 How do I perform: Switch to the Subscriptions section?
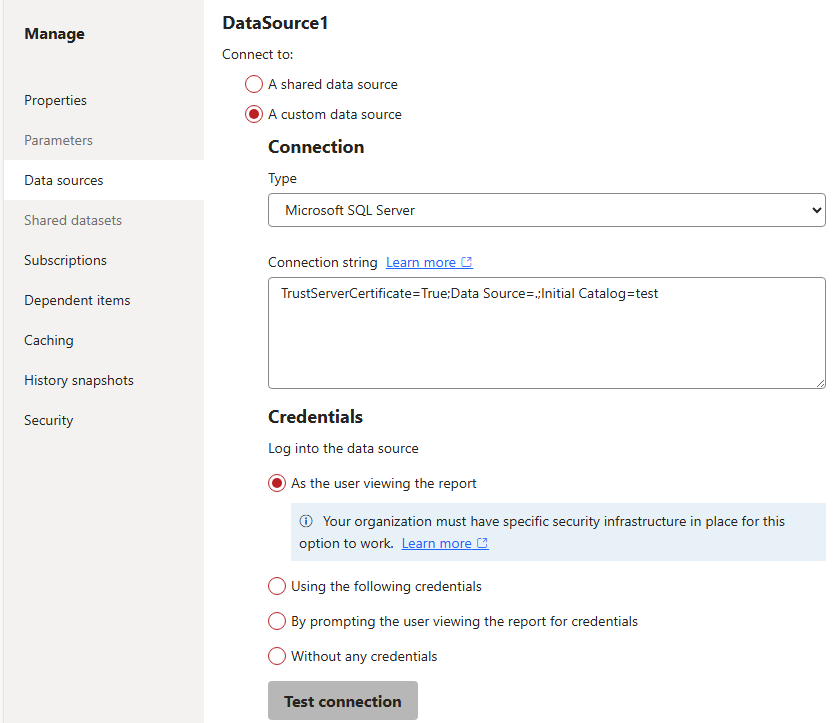(65, 260)
